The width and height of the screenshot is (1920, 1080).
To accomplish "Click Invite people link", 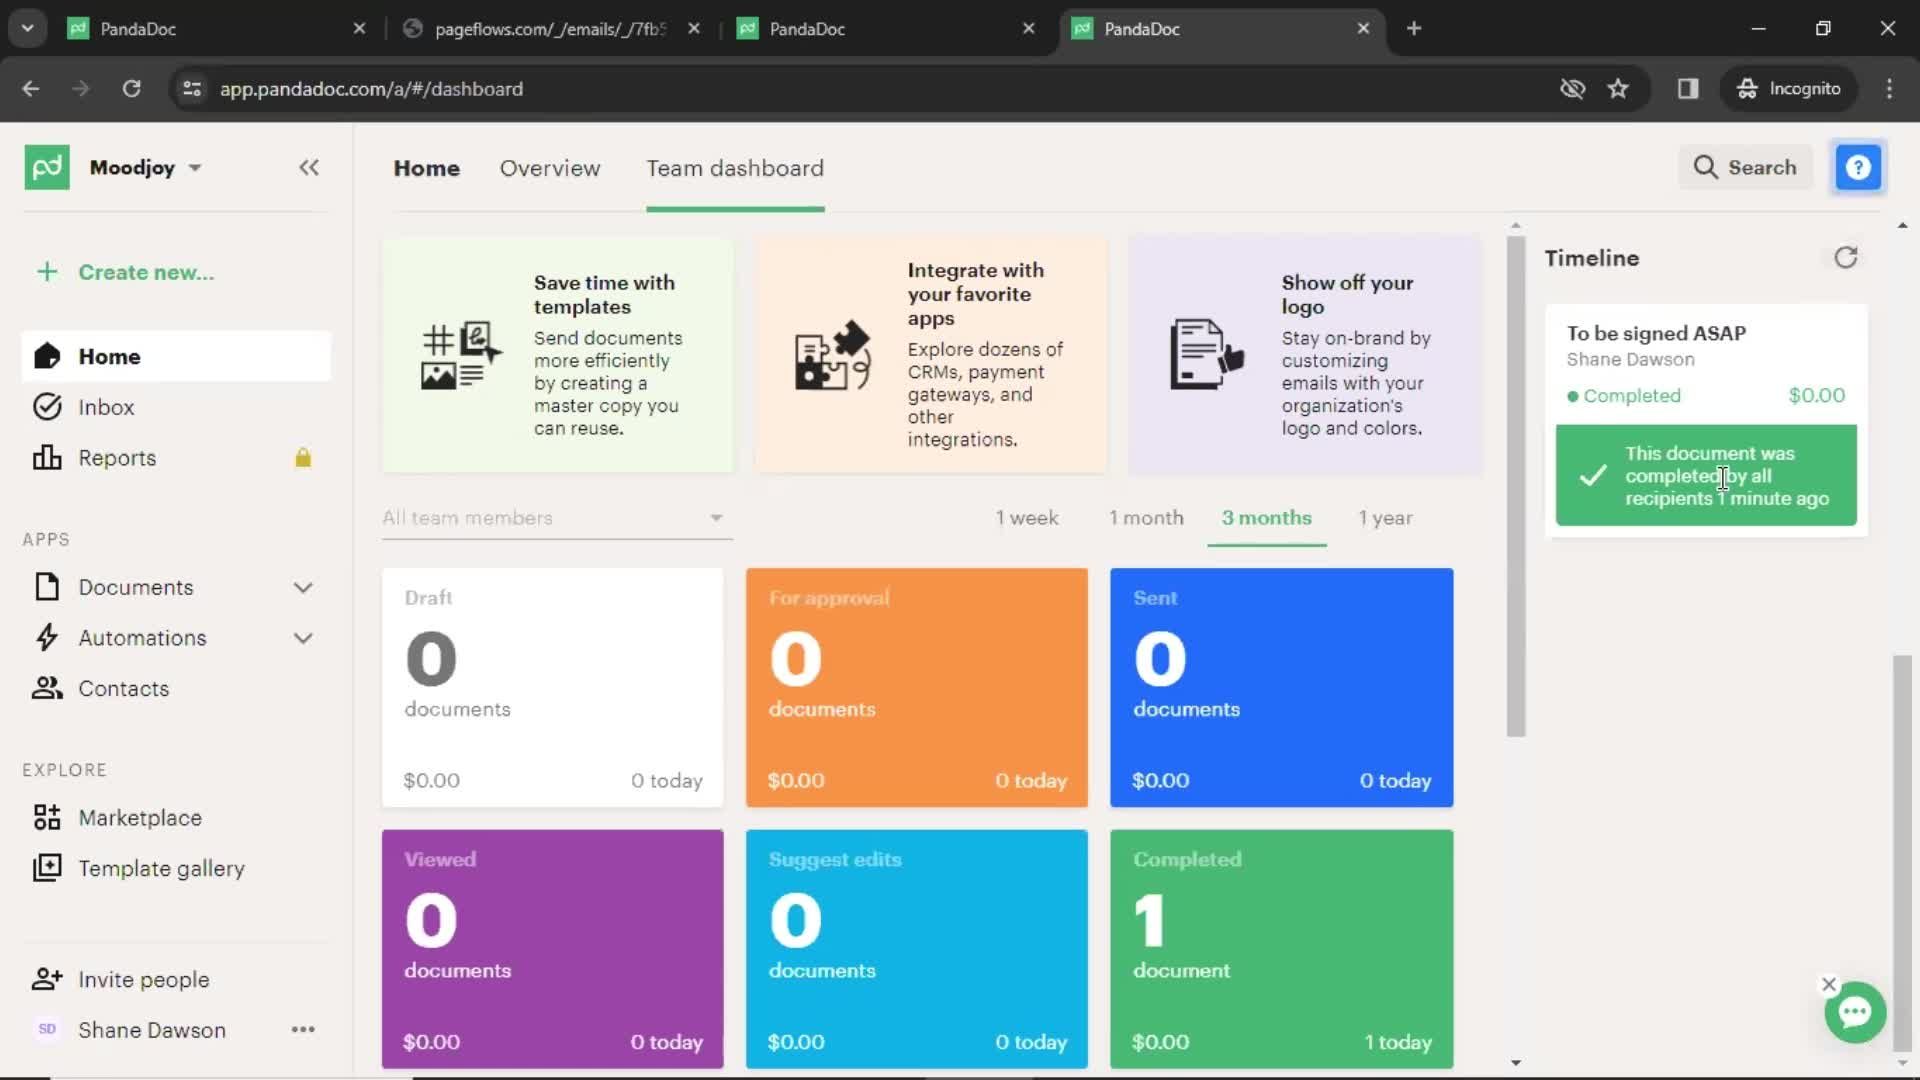I will click(144, 979).
